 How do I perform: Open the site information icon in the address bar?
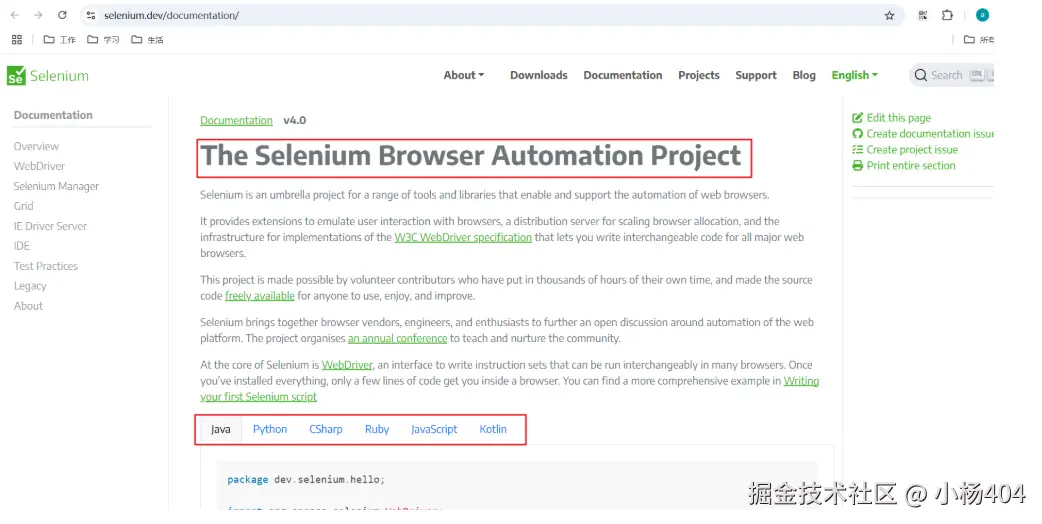91,15
